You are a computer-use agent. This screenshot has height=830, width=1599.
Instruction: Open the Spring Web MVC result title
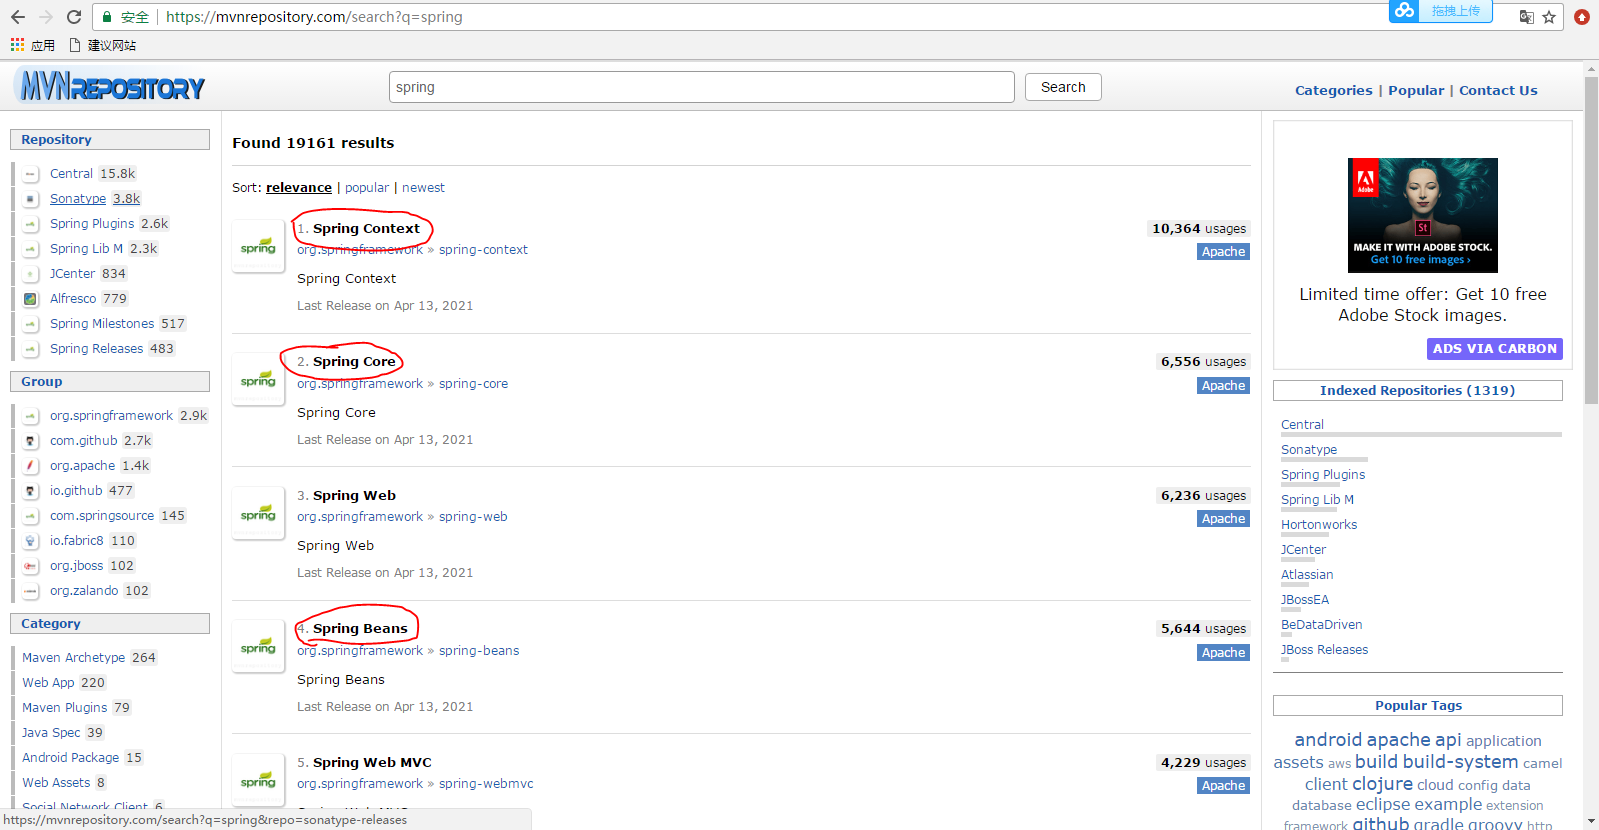372,762
